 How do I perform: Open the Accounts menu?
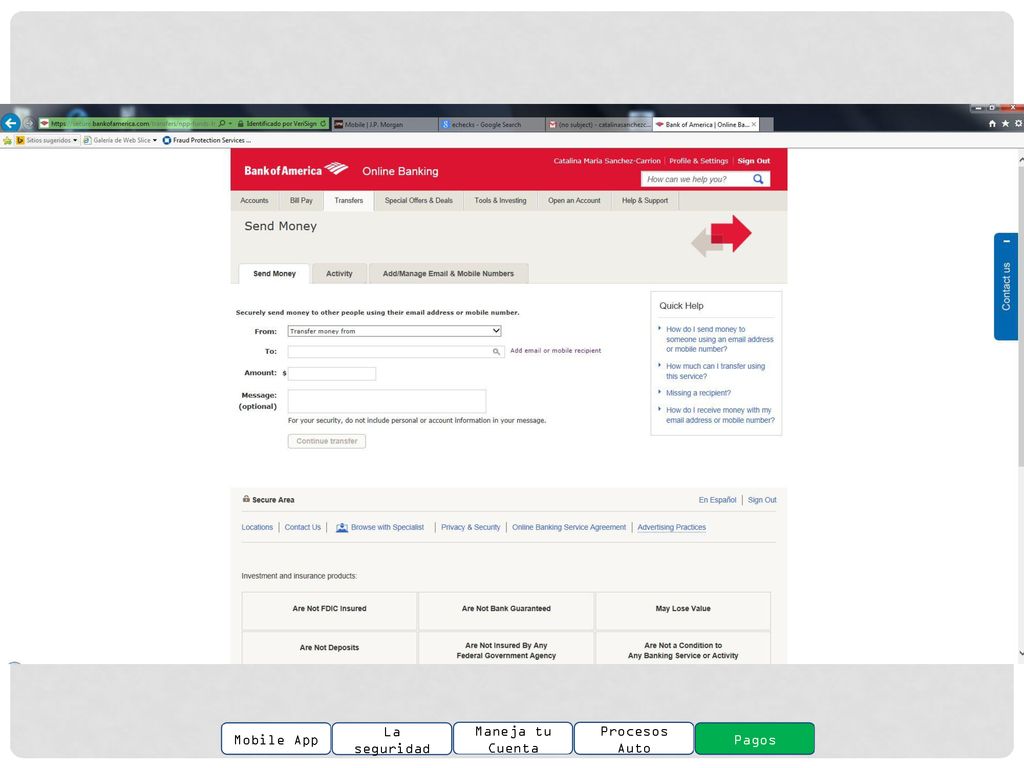pos(254,200)
